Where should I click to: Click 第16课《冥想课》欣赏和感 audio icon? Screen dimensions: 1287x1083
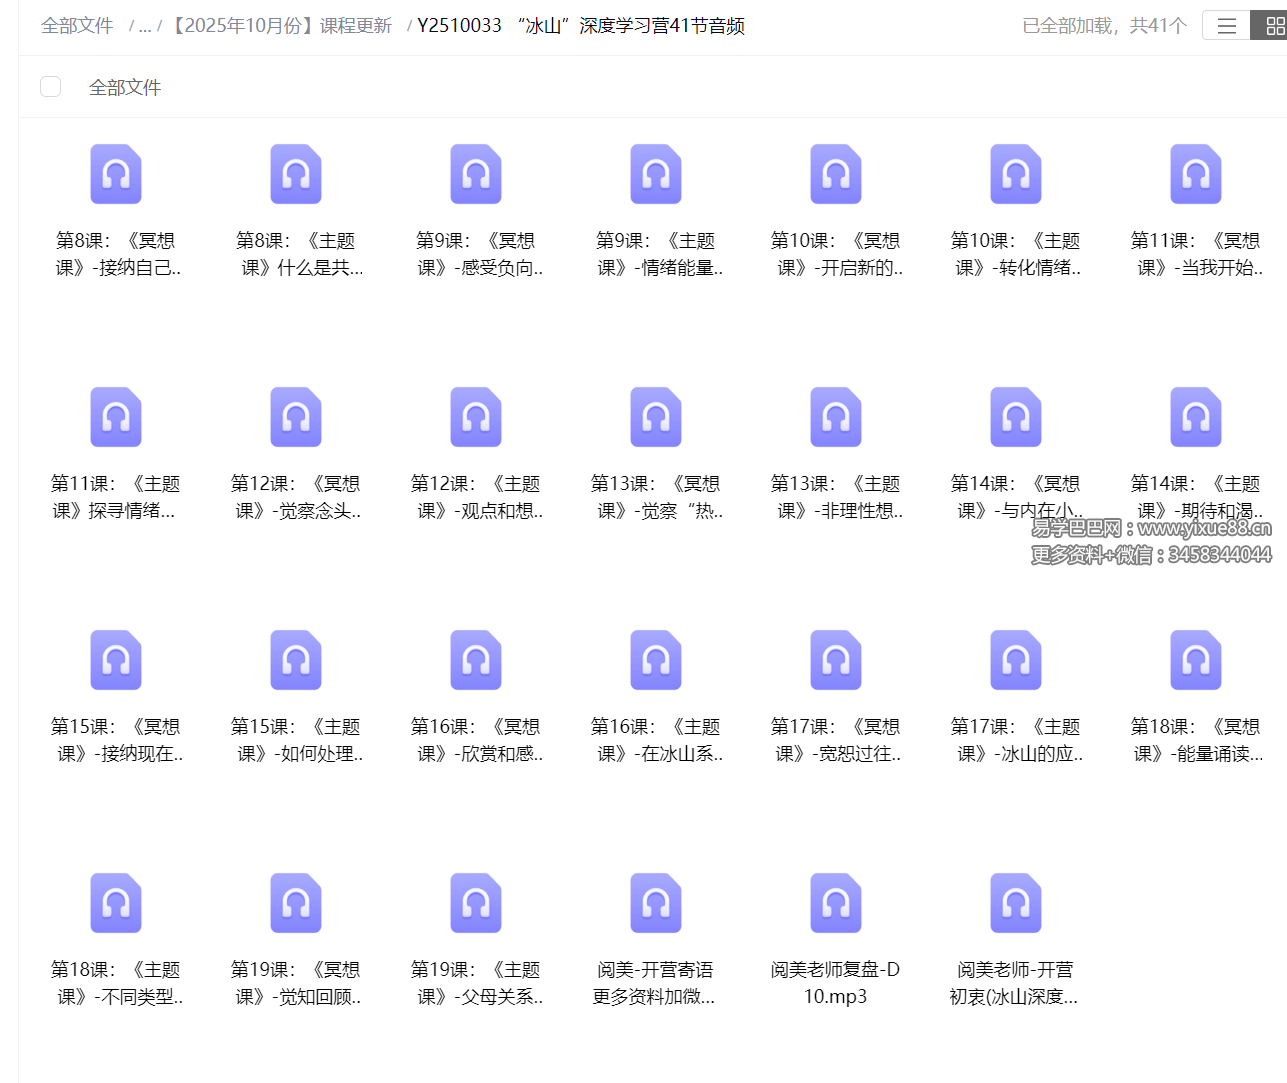[x=475, y=660]
